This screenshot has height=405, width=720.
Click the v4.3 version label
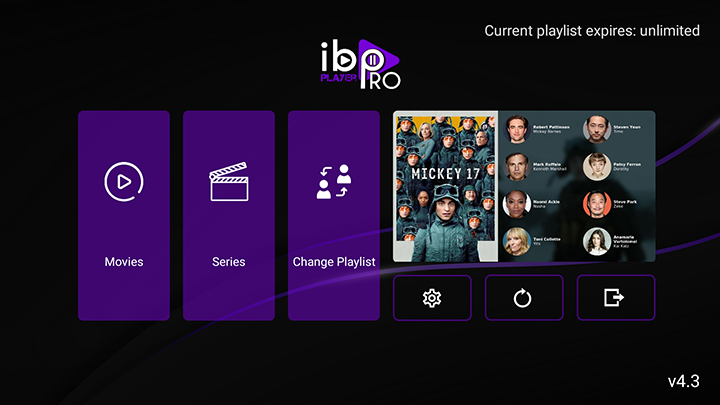(x=684, y=381)
